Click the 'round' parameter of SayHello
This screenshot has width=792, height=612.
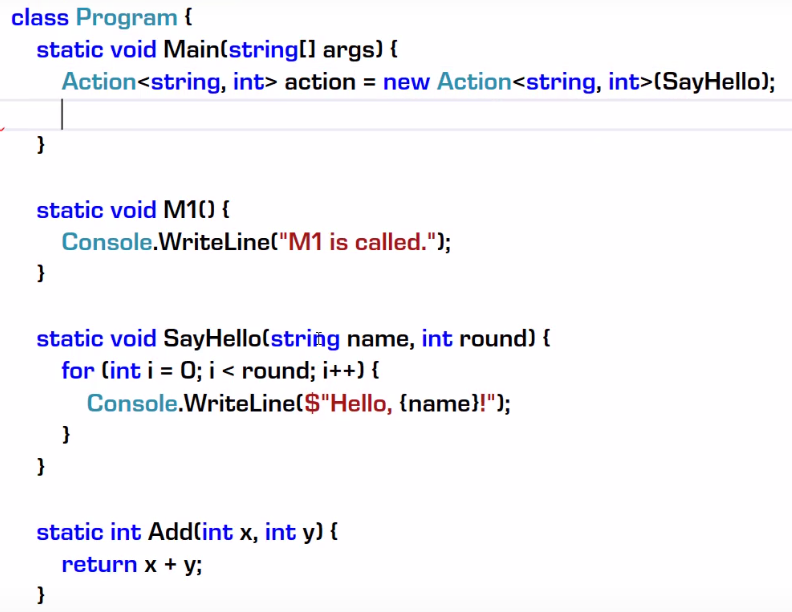[493, 339]
